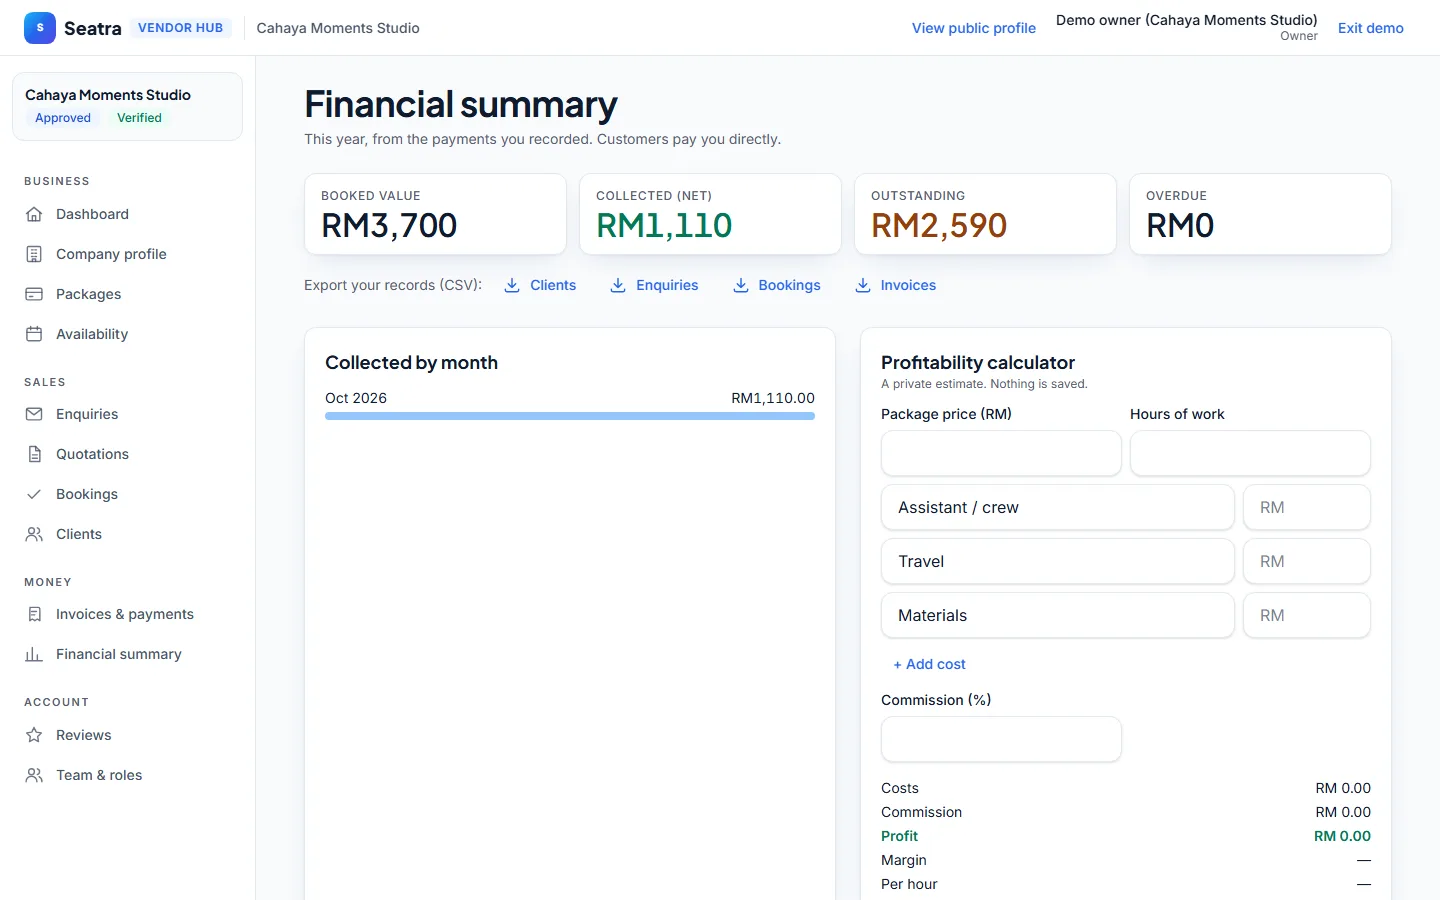The height and width of the screenshot is (900, 1440).
Task: Click the Travel cost name field
Action: coord(1058,561)
